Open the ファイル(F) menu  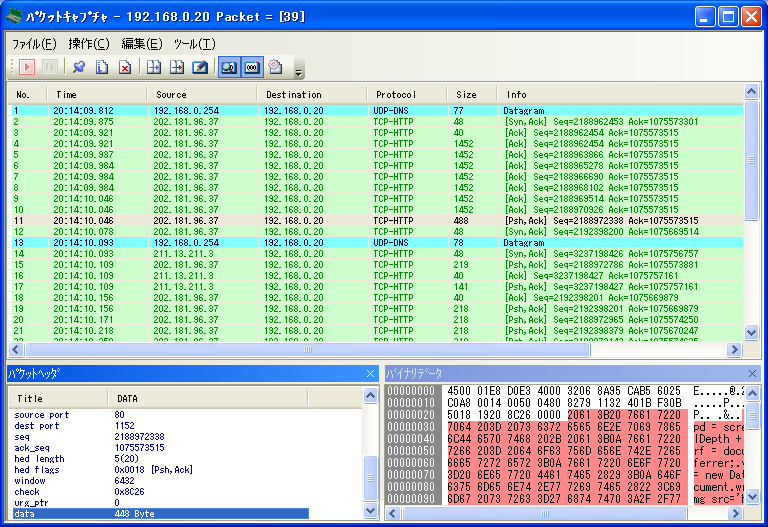[34, 44]
